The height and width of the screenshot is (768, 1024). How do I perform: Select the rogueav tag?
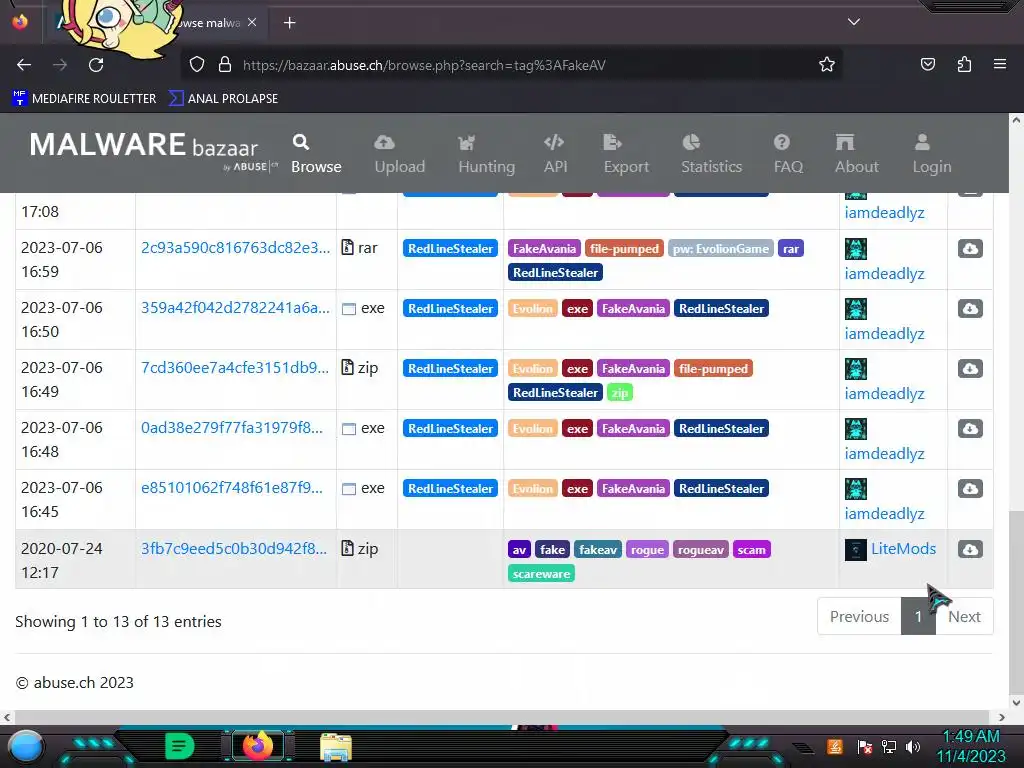(x=700, y=549)
